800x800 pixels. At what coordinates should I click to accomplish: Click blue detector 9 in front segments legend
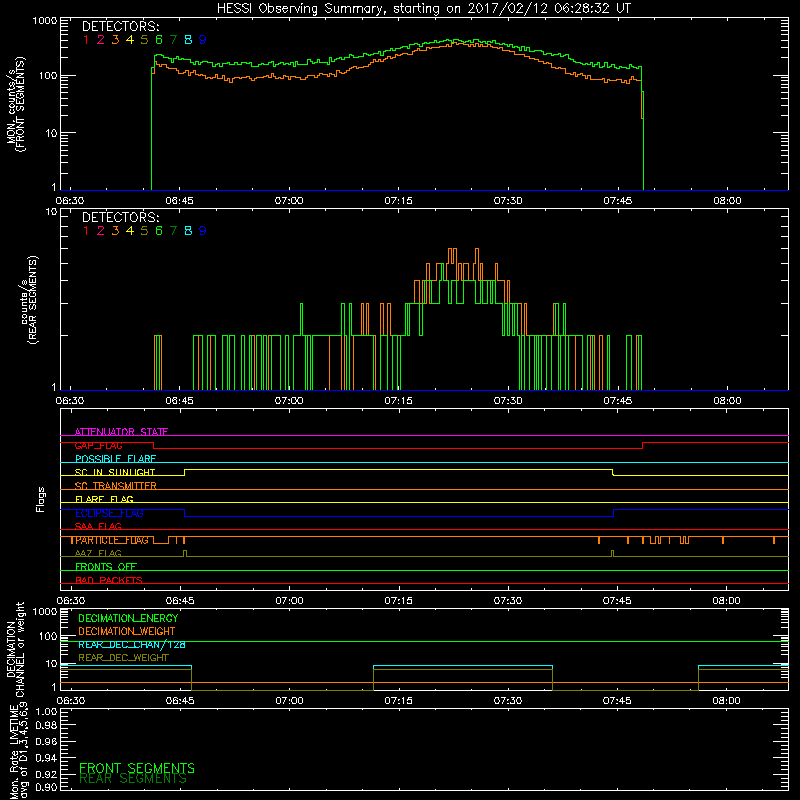pyautogui.click(x=203, y=40)
